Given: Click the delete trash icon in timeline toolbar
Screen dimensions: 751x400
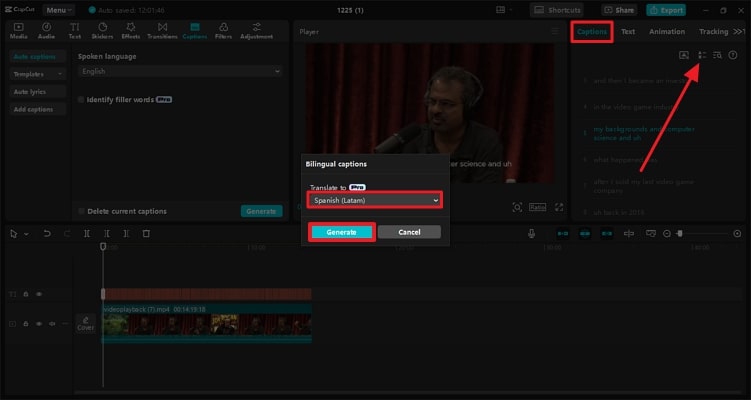Looking at the screenshot, I should (146, 233).
